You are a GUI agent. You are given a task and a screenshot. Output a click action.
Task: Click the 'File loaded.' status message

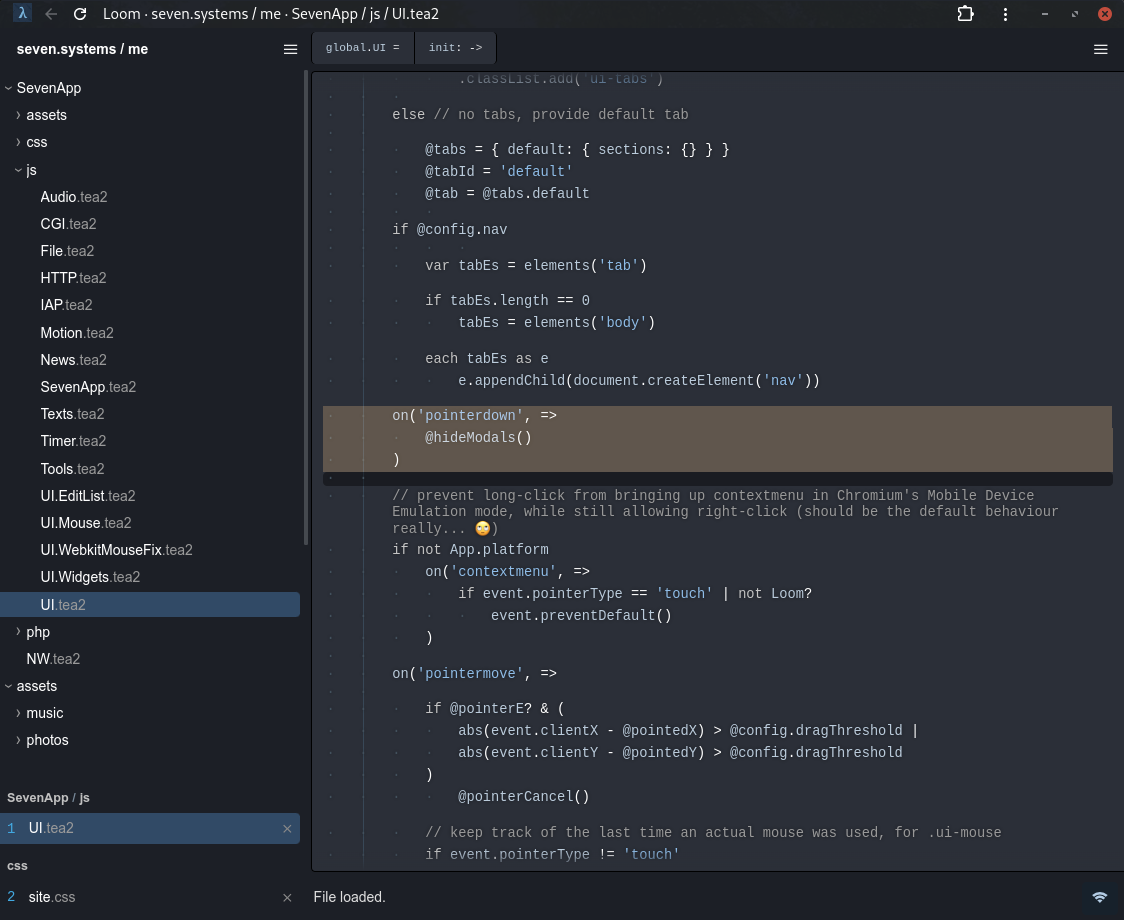tap(349, 897)
